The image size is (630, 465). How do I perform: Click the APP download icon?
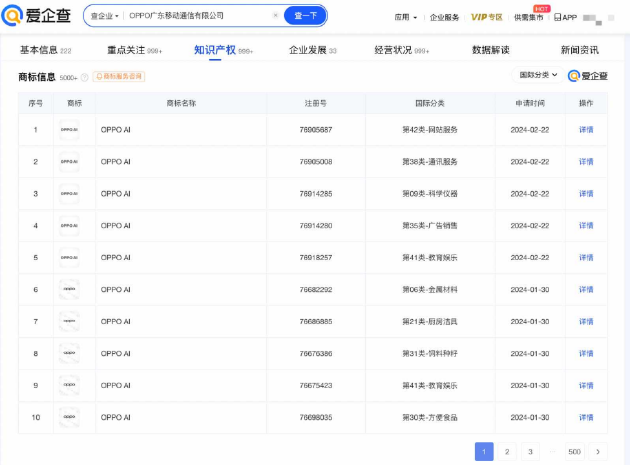[x=565, y=17]
